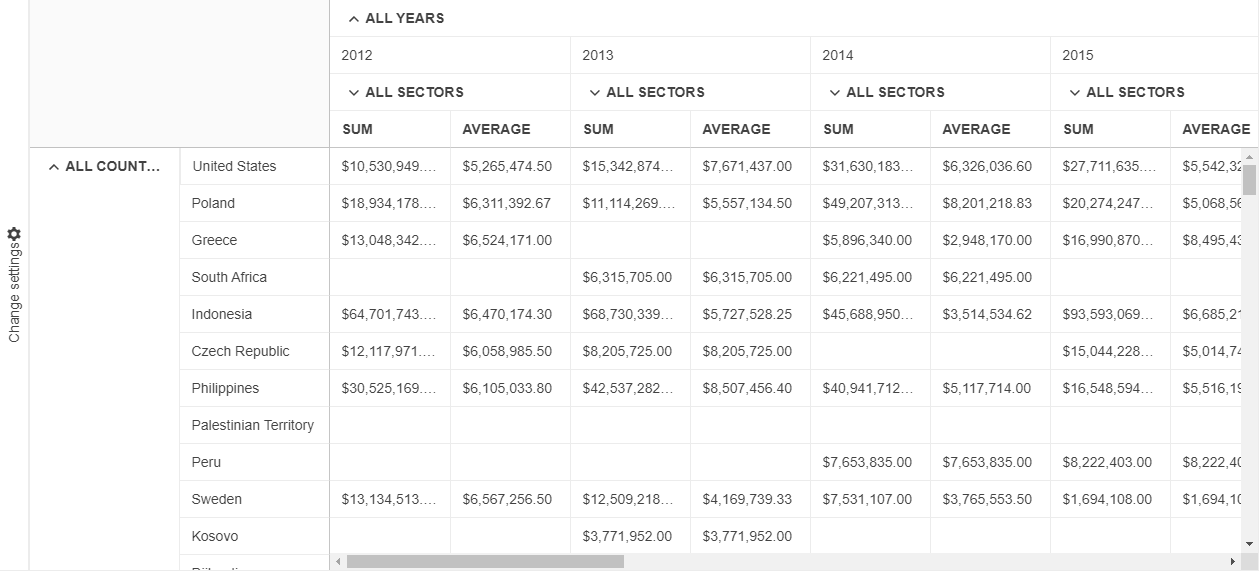Expand ALL SECTORS under 2013
Image resolution: width=1259 pixels, height=573 pixels.
594,93
